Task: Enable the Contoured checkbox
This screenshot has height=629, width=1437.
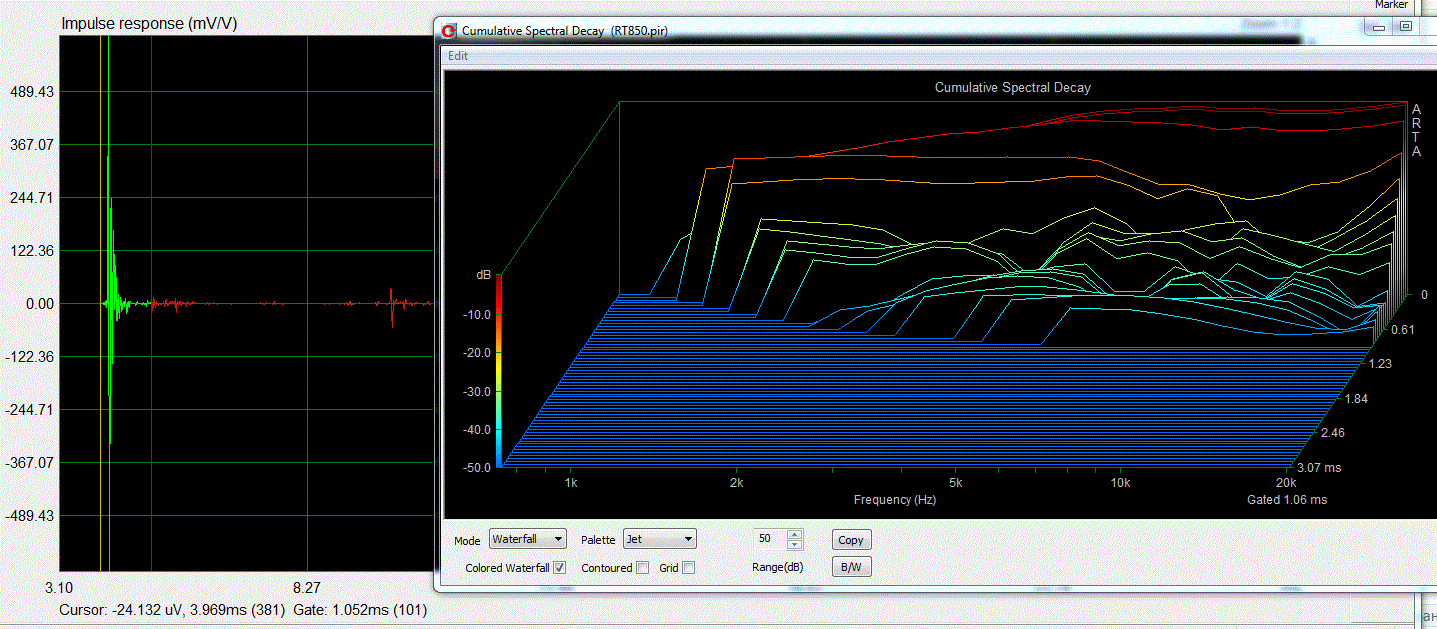Action: [x=643, y=567]
